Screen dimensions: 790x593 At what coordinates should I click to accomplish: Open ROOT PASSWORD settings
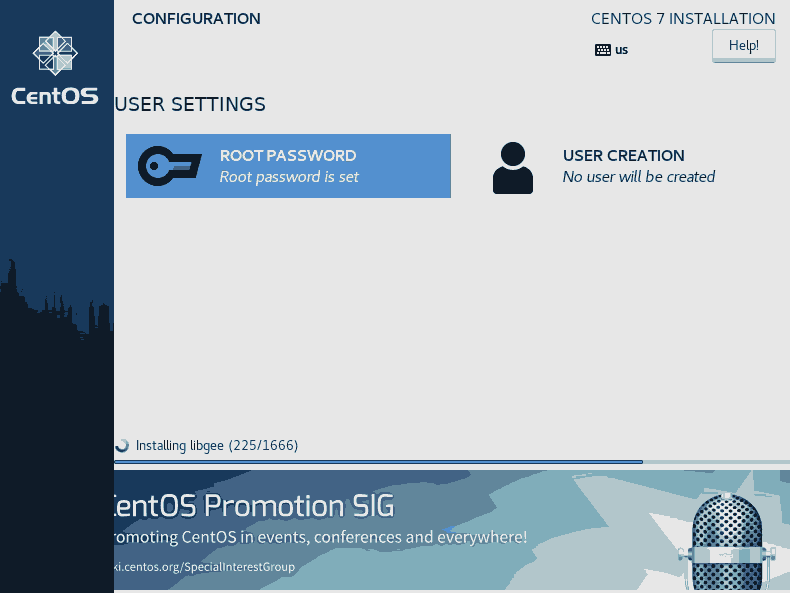[288, 166]
